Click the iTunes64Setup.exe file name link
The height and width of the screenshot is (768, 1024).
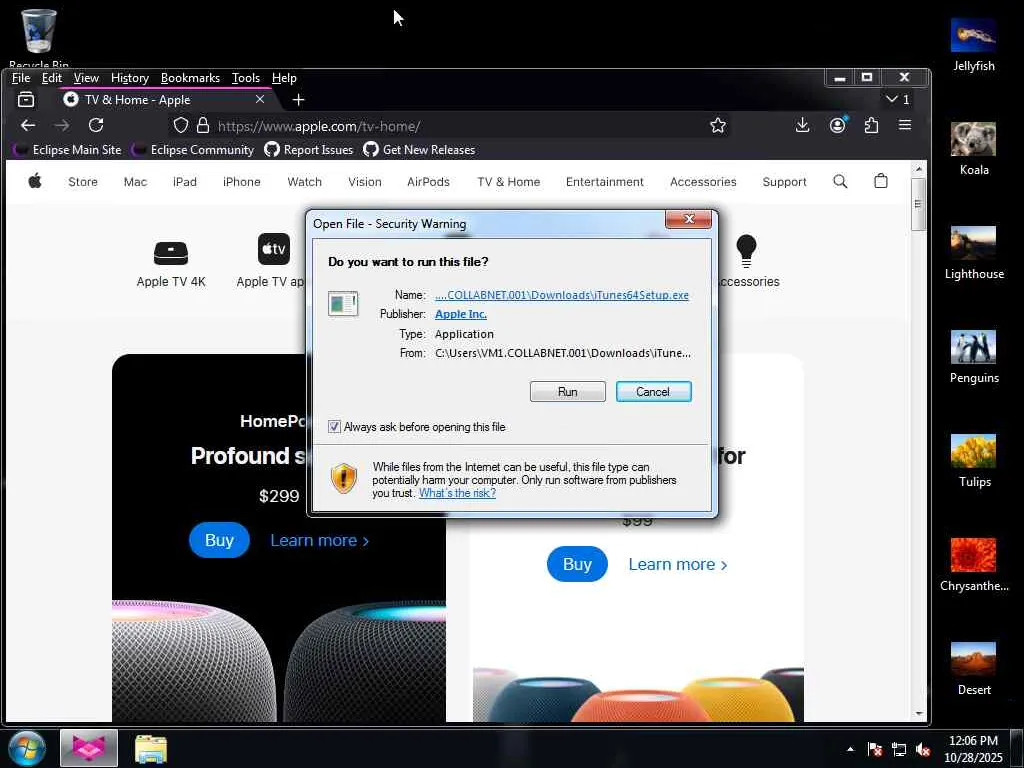point(562,295)
